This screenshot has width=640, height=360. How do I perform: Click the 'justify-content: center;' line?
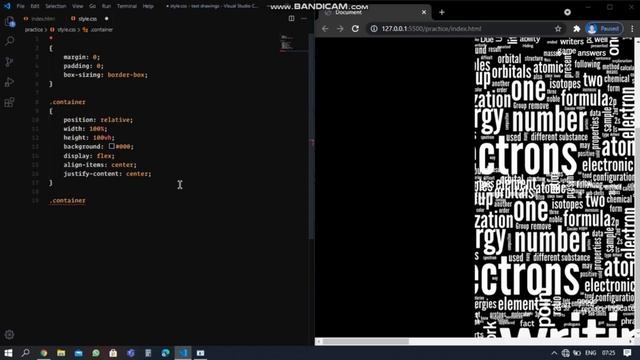click(107, 174)
